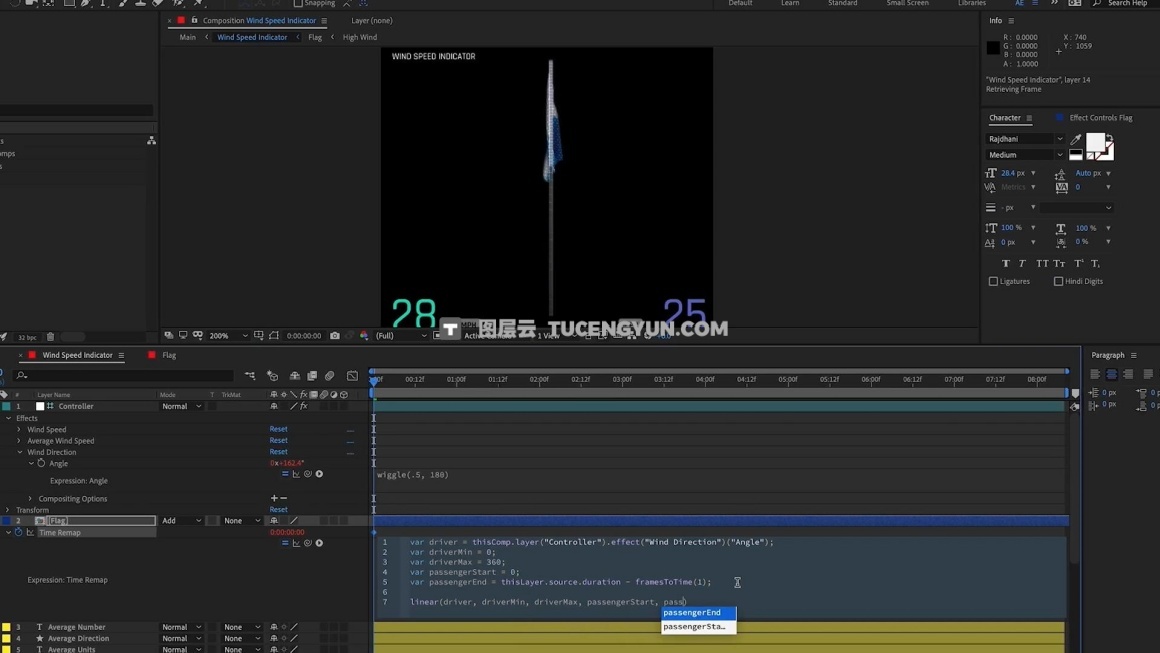Screen dimensions: 1160x653
Task: Select the Small Screen workspace
Action: (x=908, y=3)
